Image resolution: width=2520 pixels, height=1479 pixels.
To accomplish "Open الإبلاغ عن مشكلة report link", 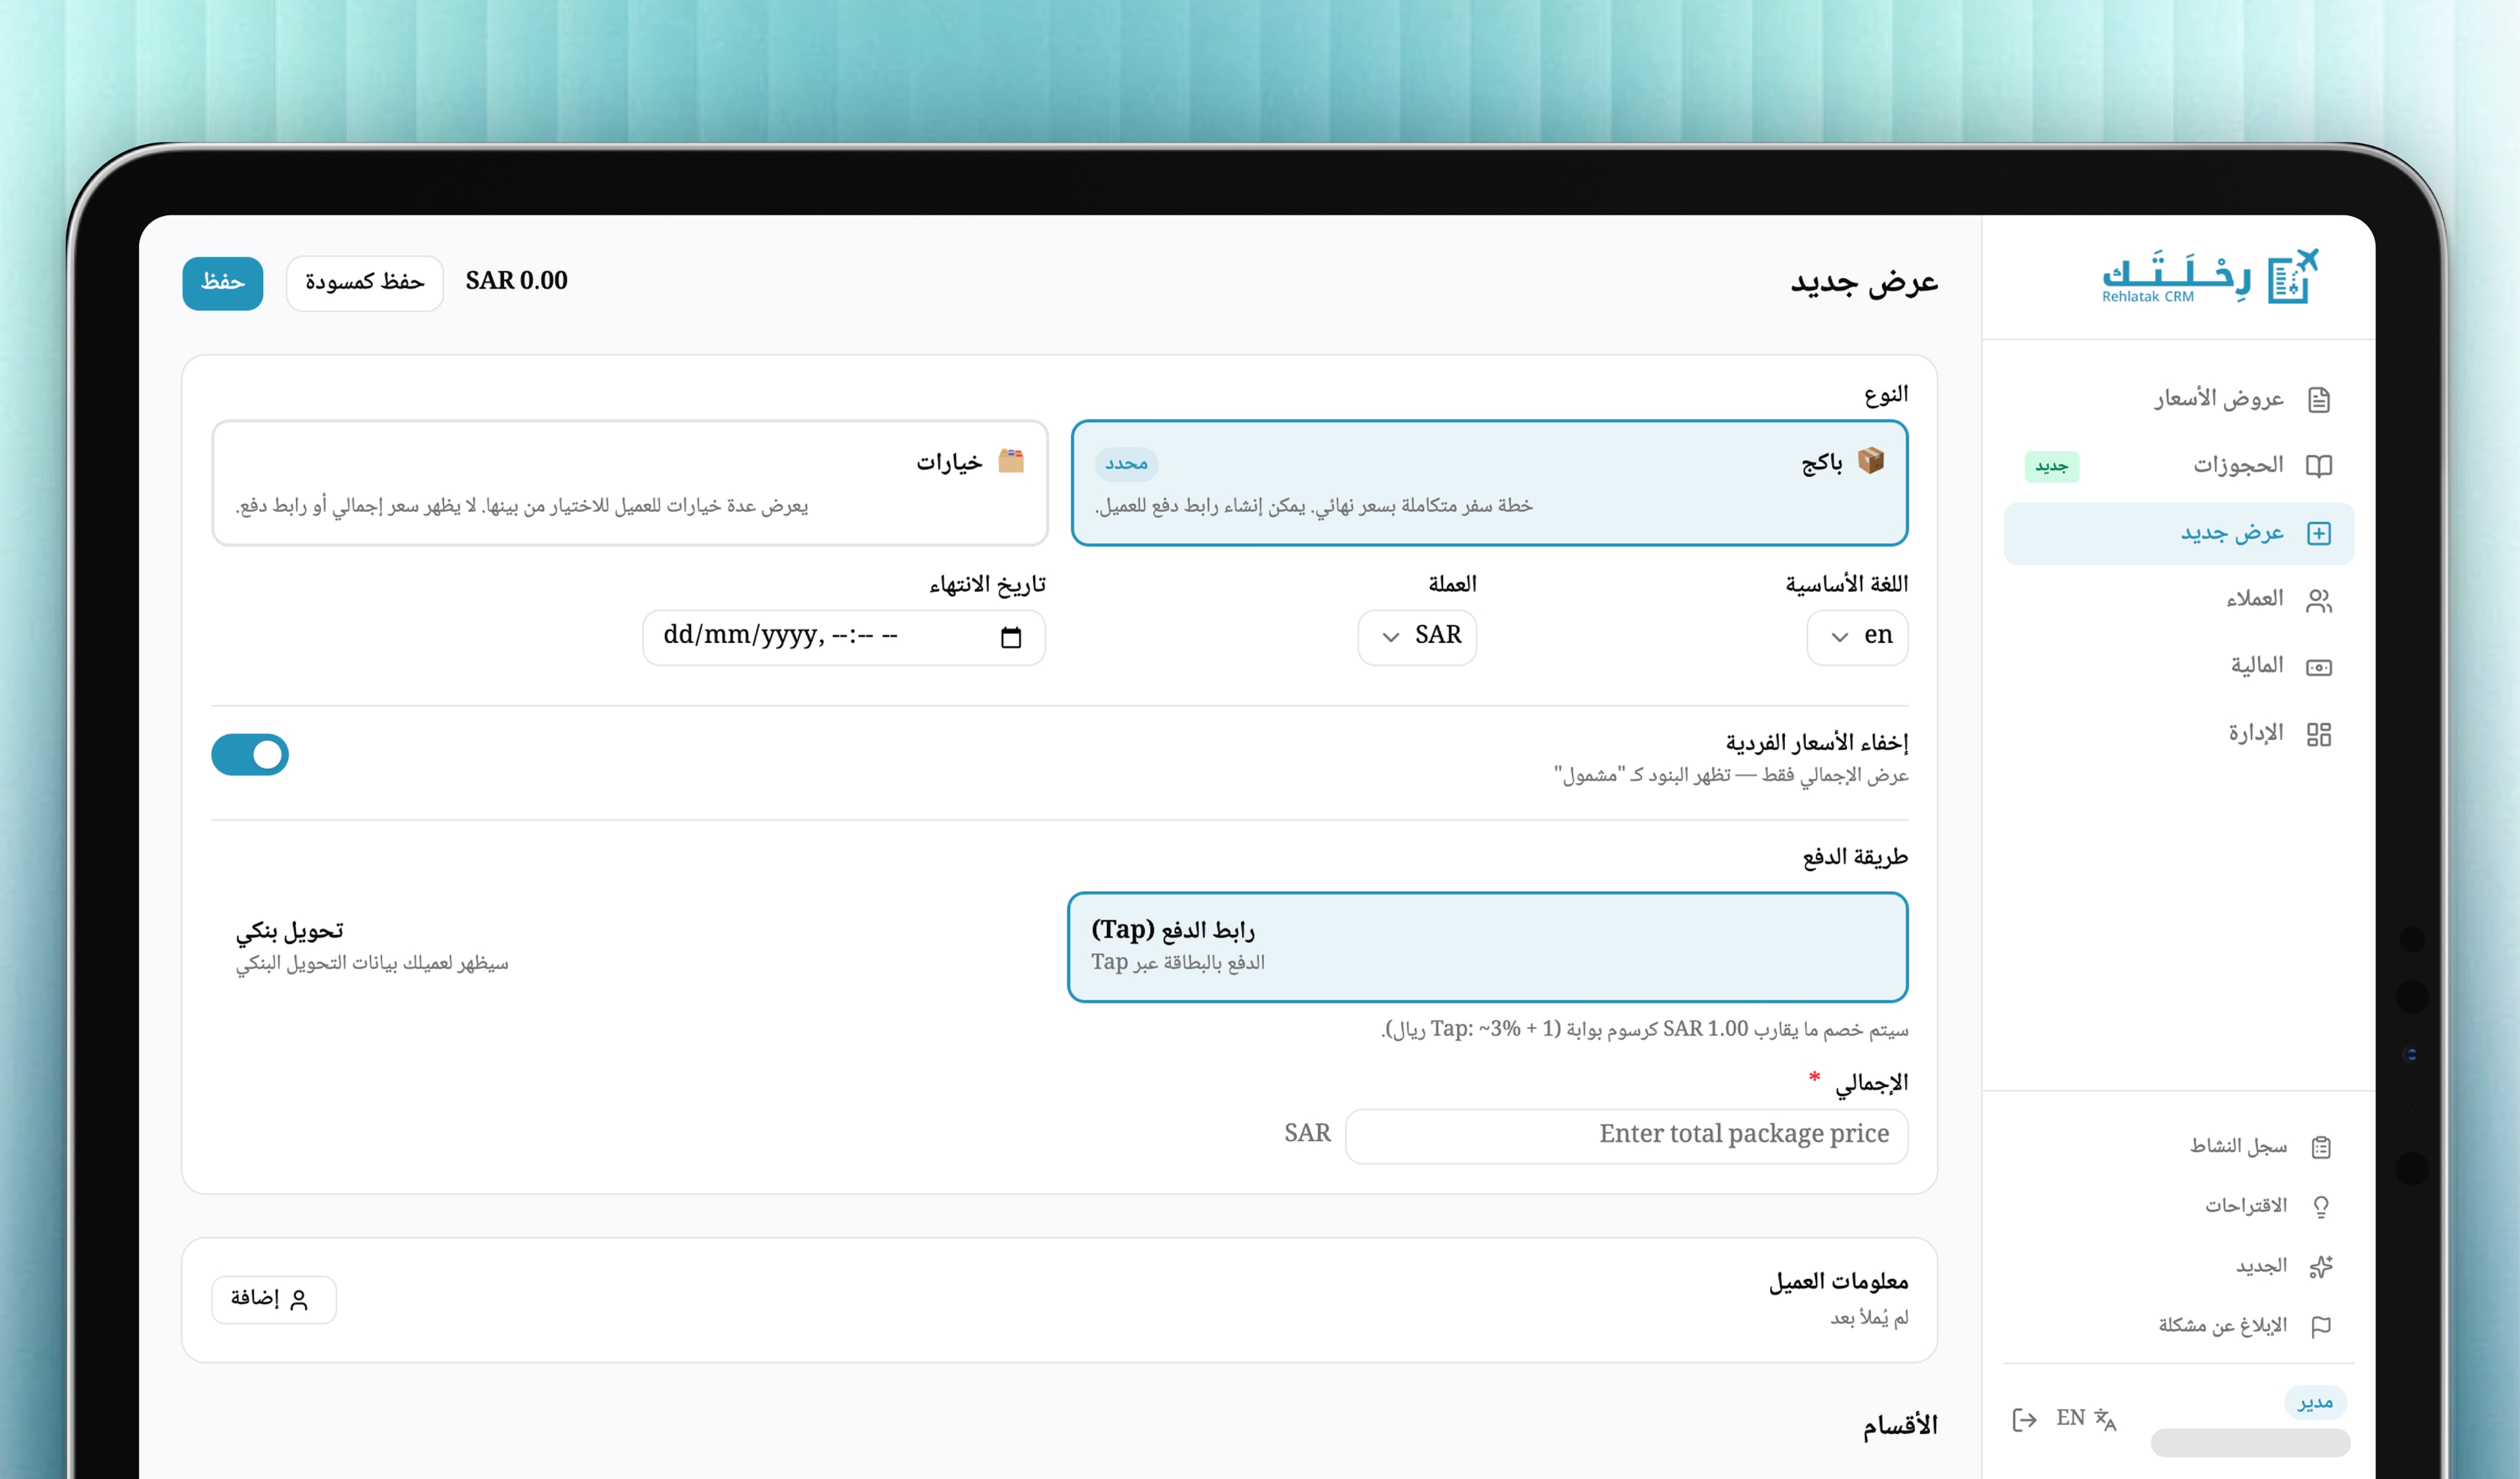I will (x=2179, y=1326).
